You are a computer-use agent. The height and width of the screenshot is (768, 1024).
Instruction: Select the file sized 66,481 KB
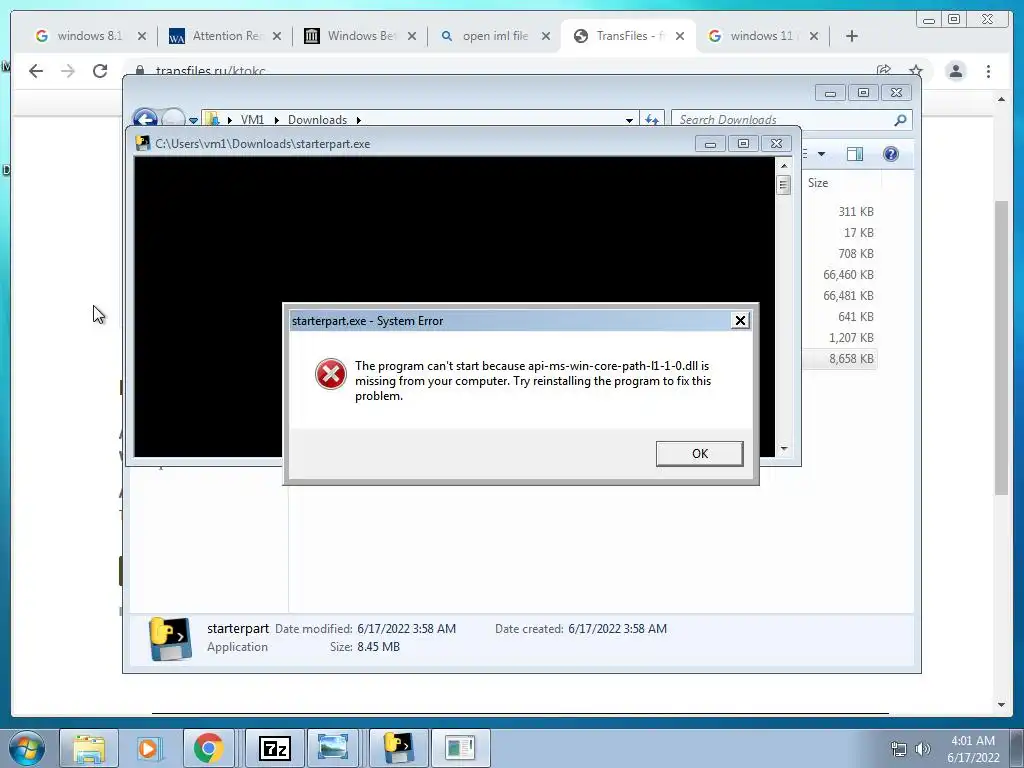(848, 295)
